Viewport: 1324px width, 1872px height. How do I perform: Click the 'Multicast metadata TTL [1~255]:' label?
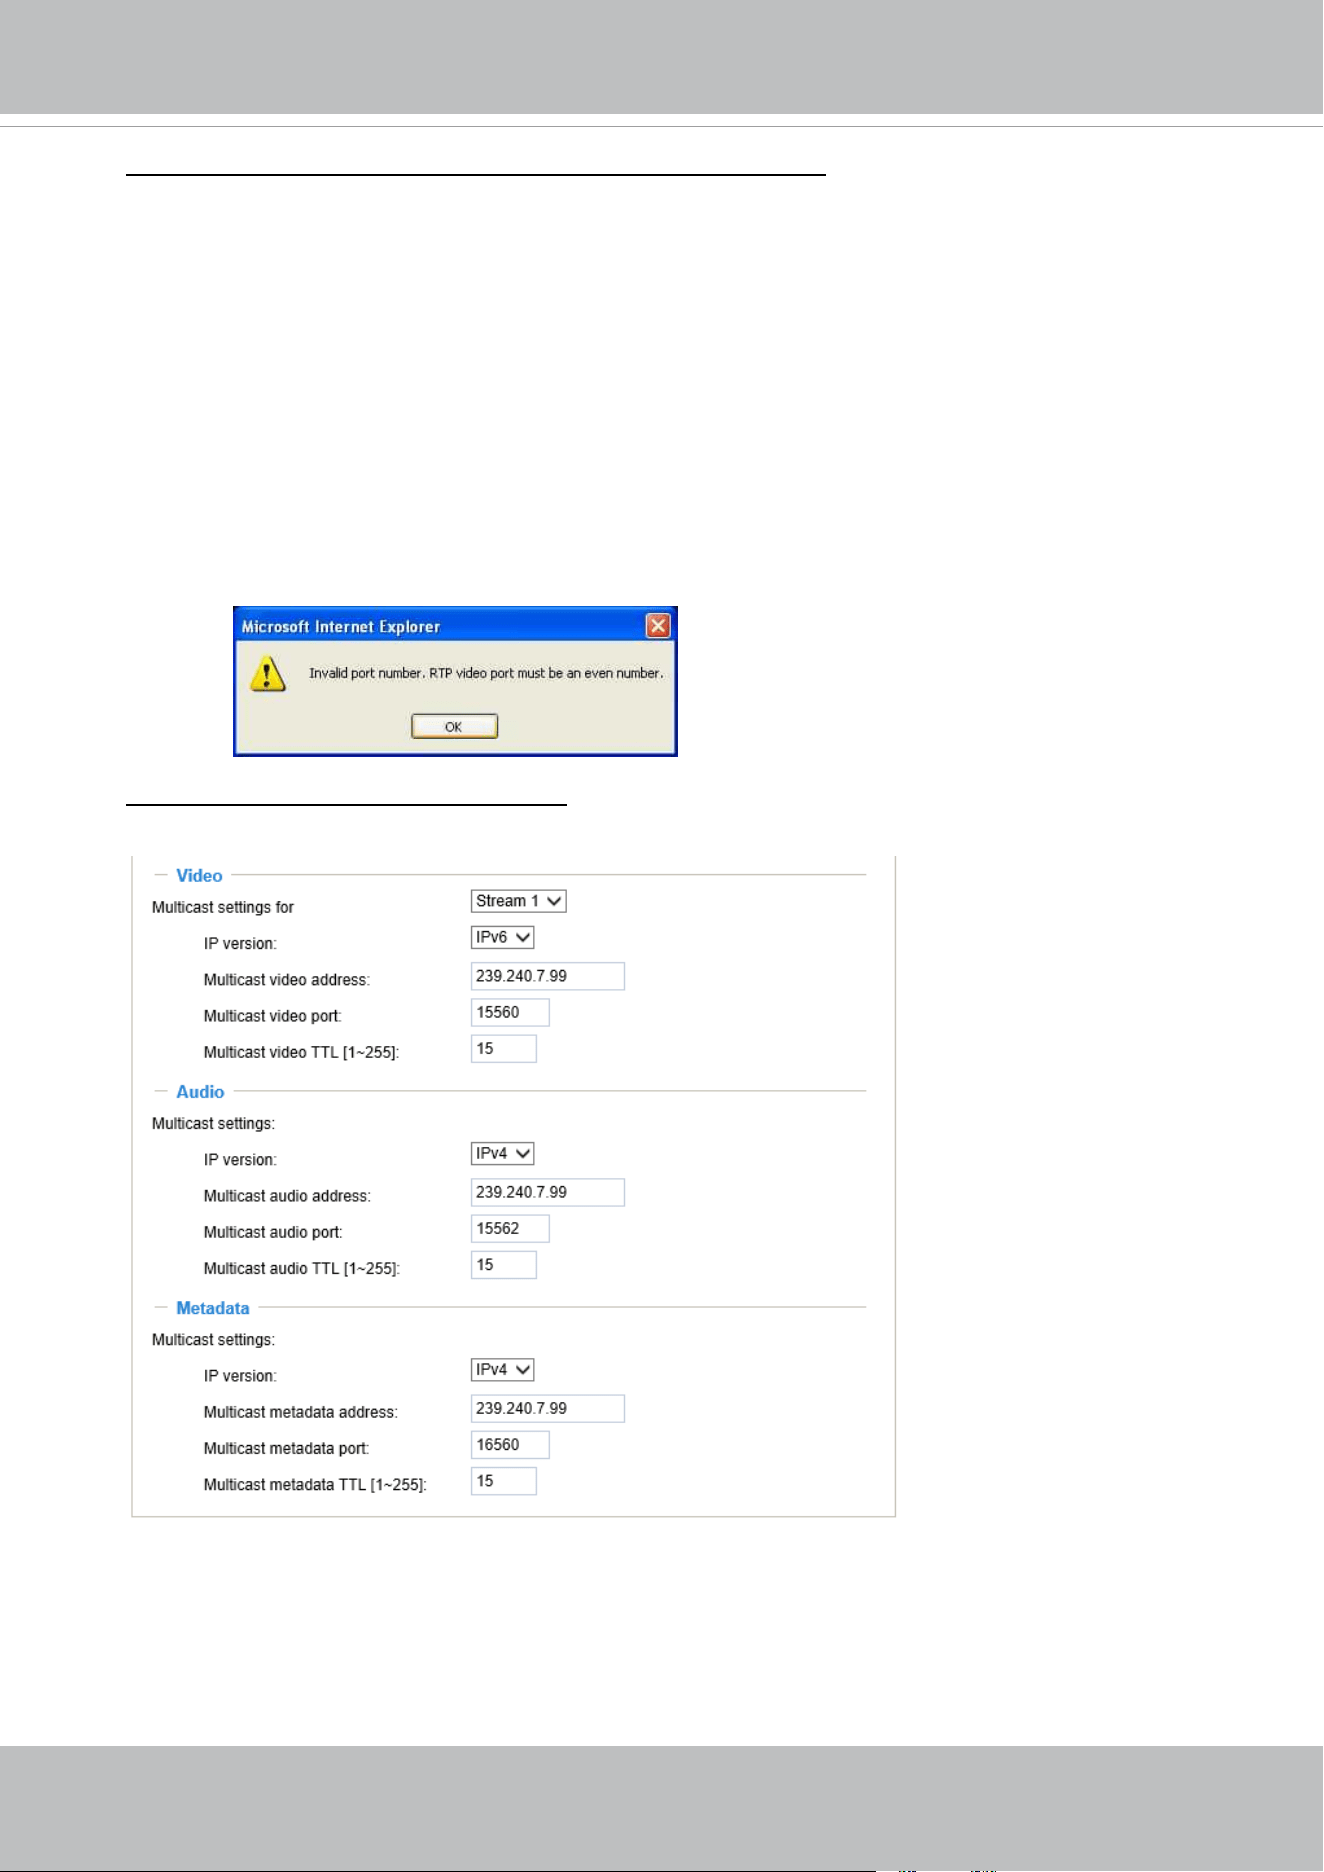click(x=315, y=1484)
